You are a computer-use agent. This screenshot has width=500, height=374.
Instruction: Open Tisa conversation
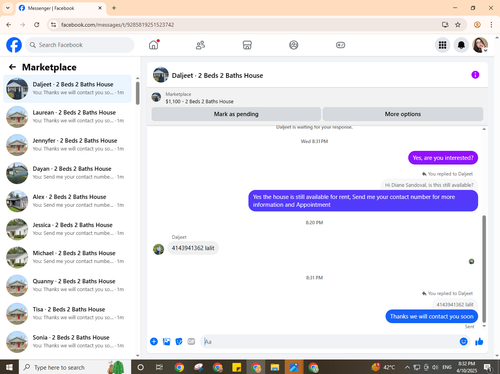pos(67,314)
